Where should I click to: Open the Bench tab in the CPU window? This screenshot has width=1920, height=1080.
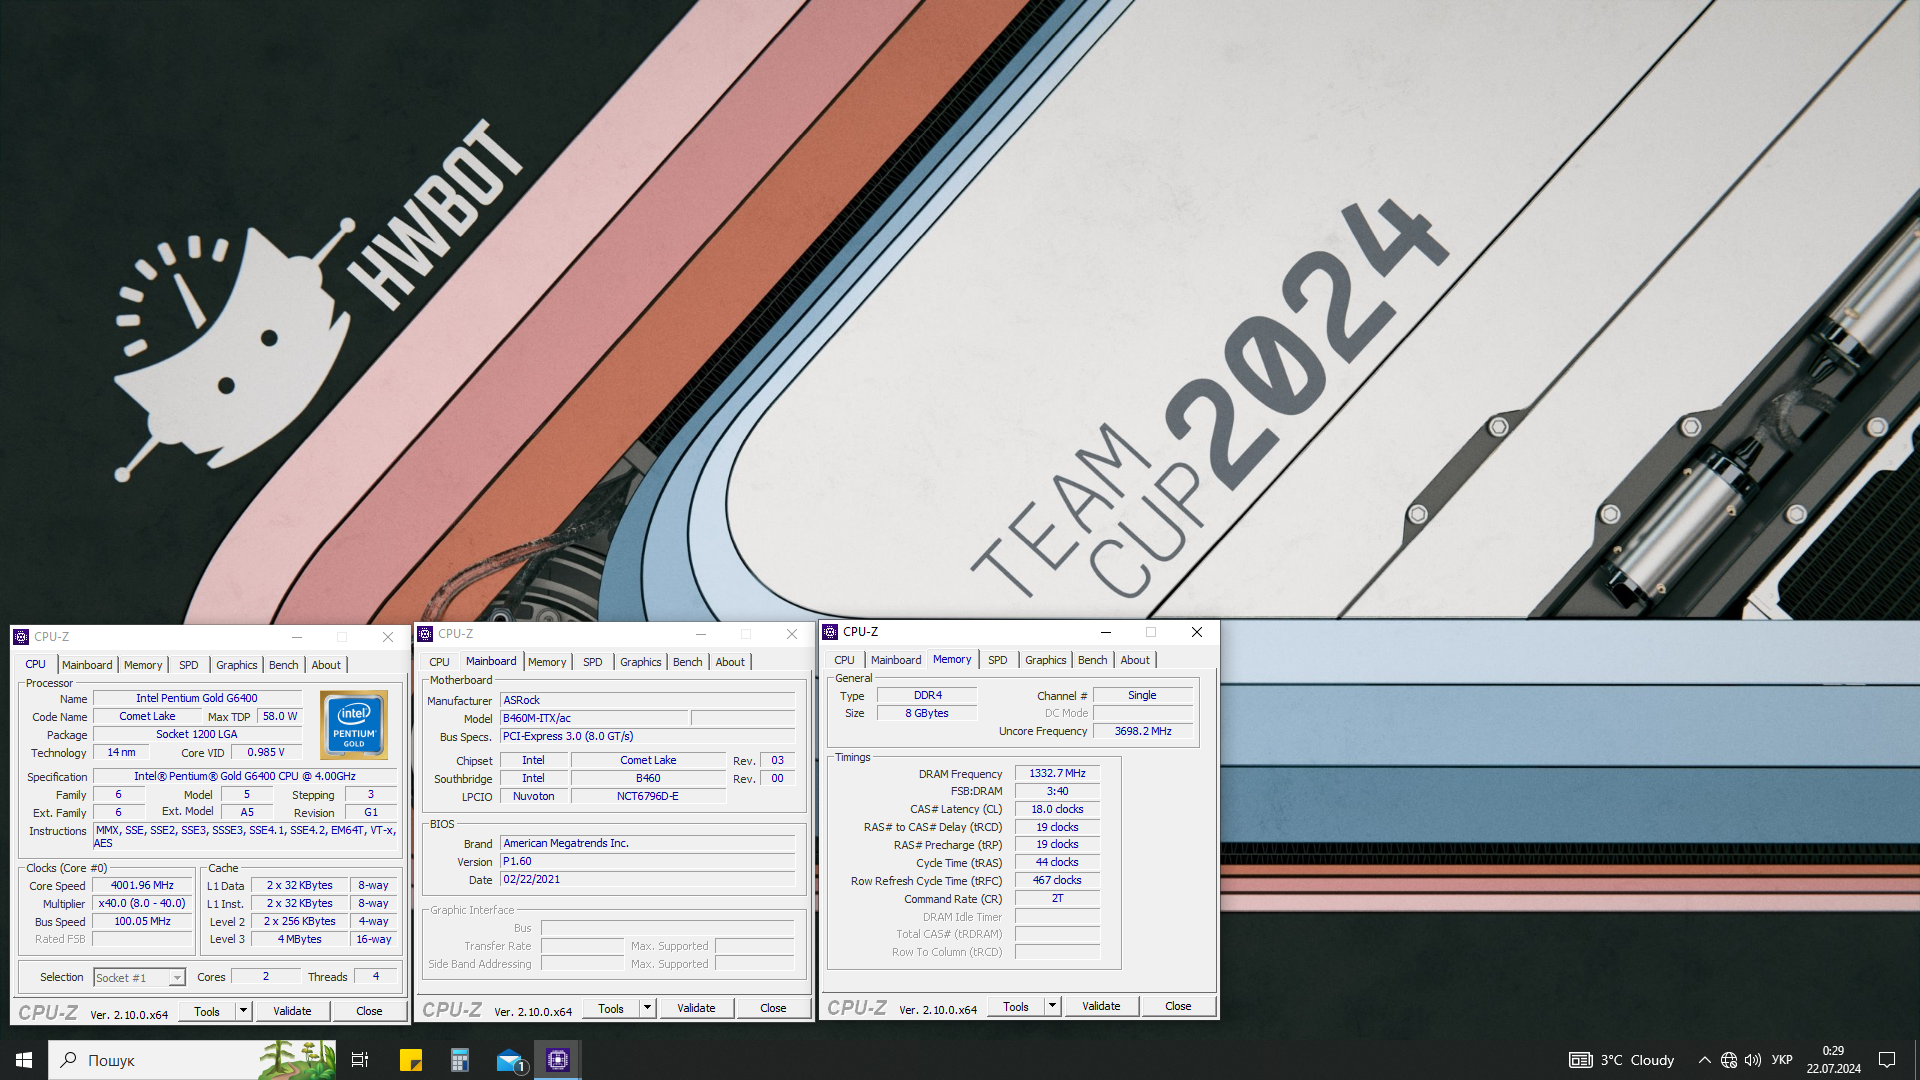coord(284,665)
